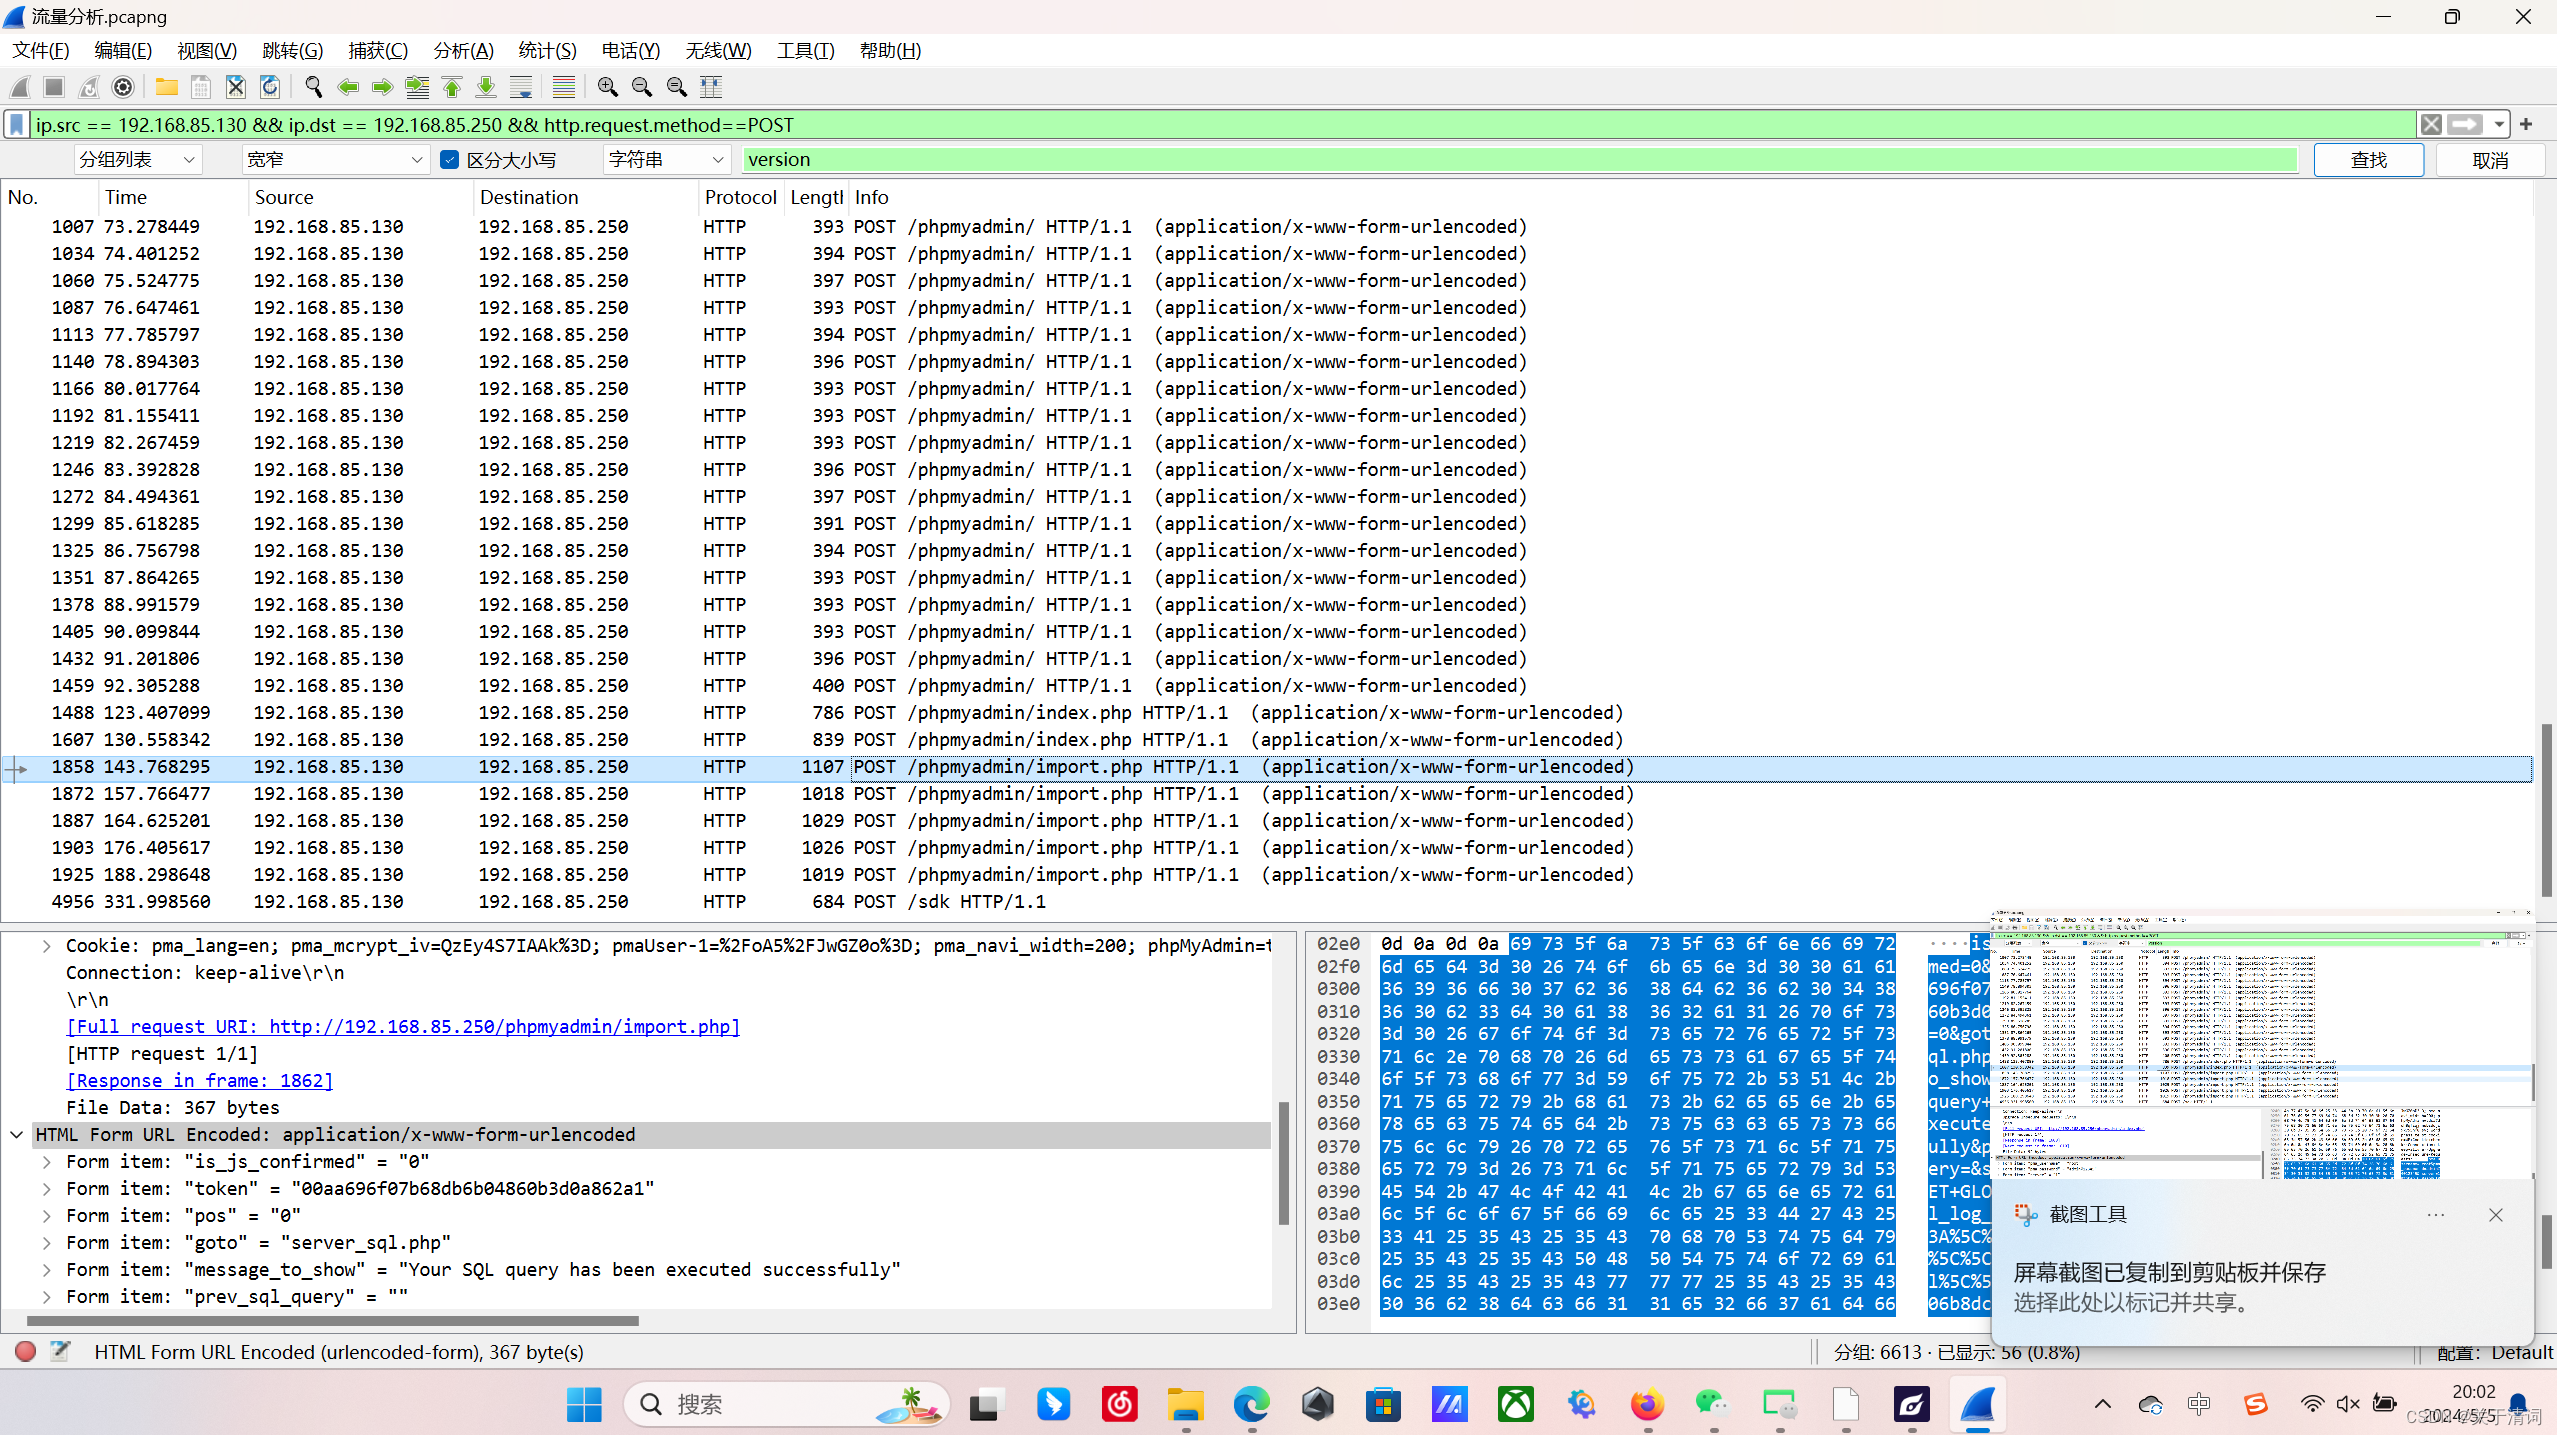Open the 字符串 search type dropdown
Screen dimensions: 2557x1435
pyautogui.click(x=665, y=160)
